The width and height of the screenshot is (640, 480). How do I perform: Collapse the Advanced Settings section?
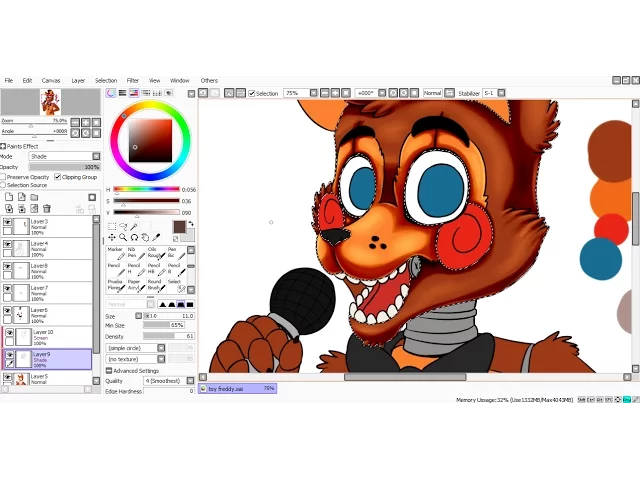coord(109,371)
